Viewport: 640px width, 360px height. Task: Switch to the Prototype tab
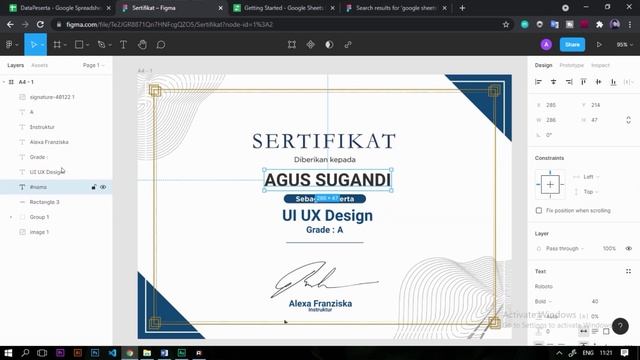pyautogui.click(x=571, y=65)
